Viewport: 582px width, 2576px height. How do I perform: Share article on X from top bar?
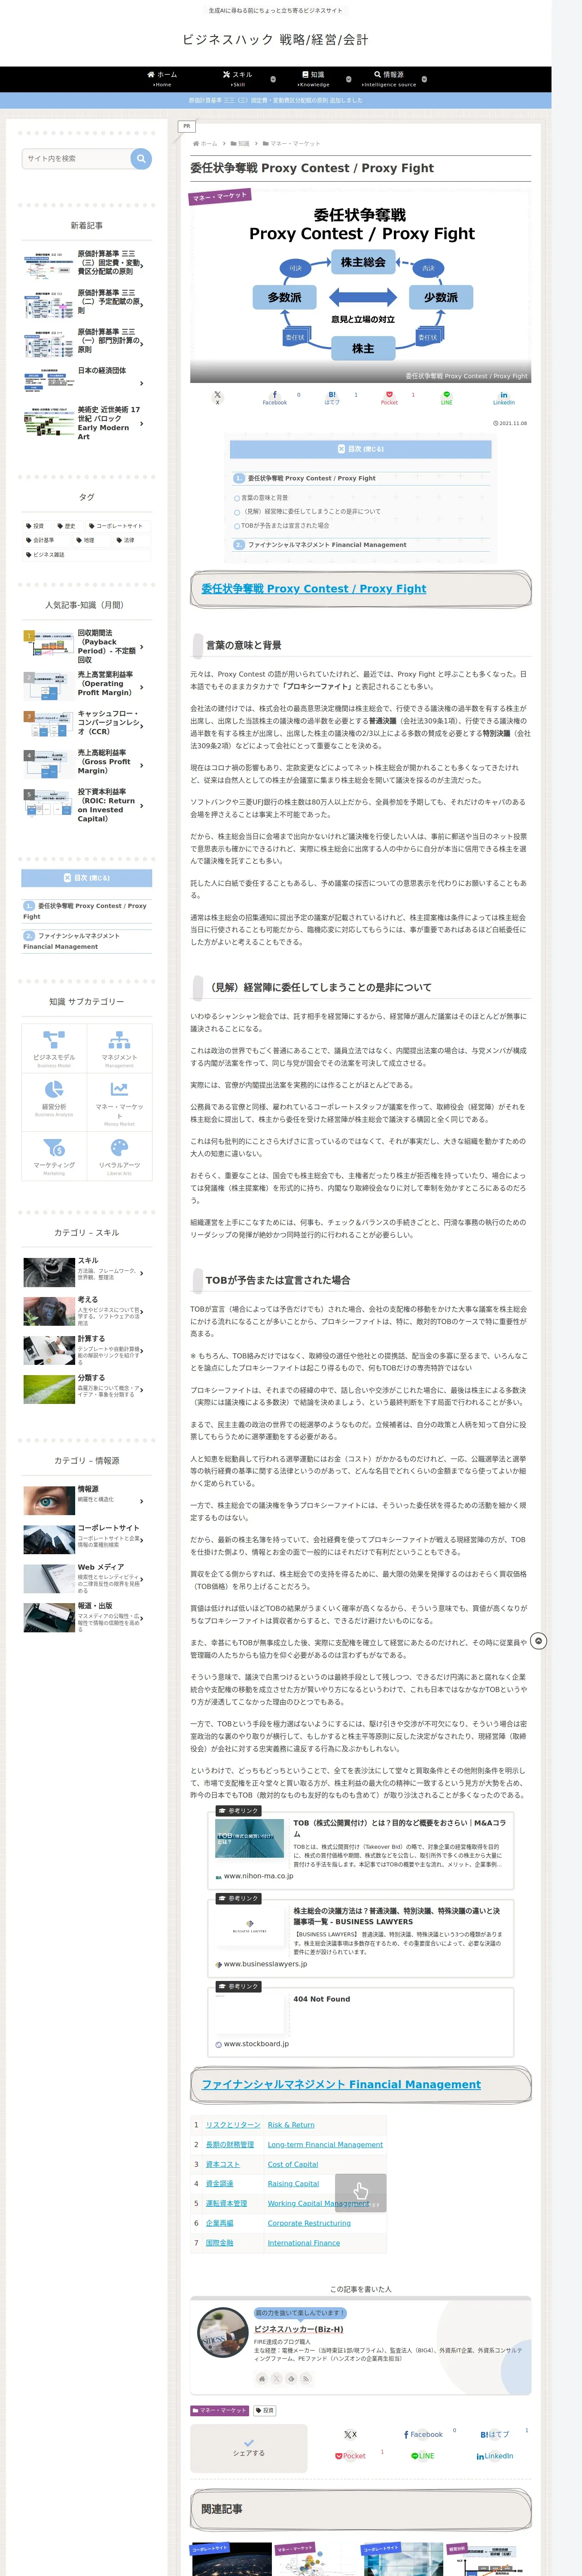[217, 397]
